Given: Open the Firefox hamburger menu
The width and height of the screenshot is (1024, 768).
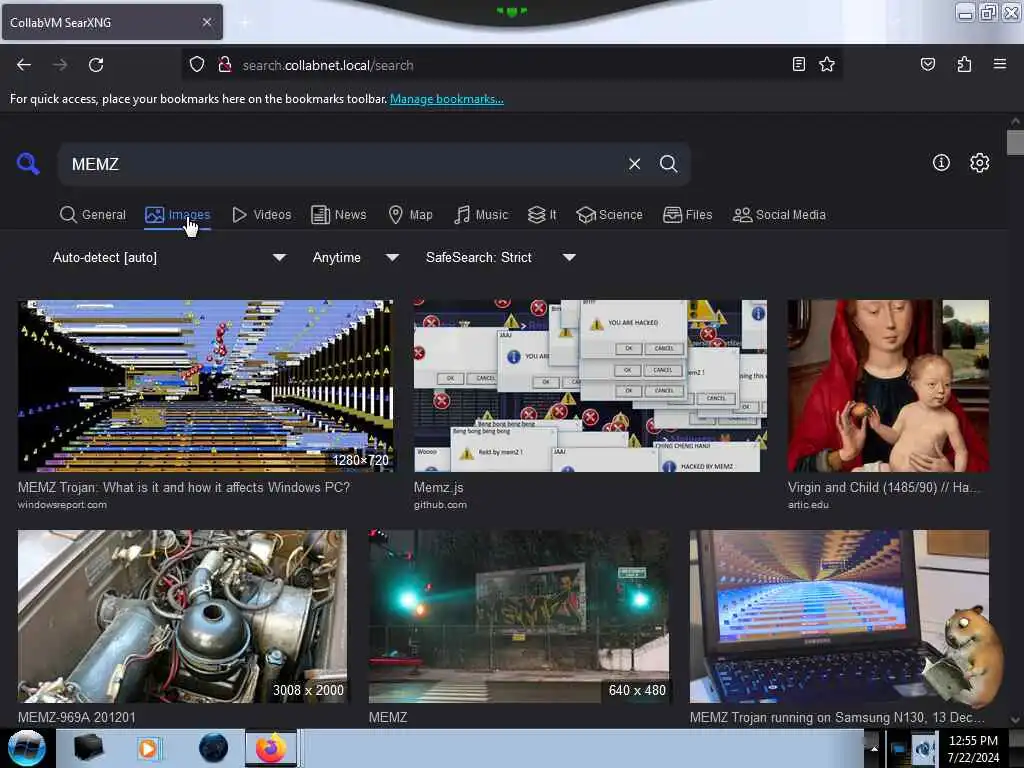Looking at the screenshot, I should 999,64.
